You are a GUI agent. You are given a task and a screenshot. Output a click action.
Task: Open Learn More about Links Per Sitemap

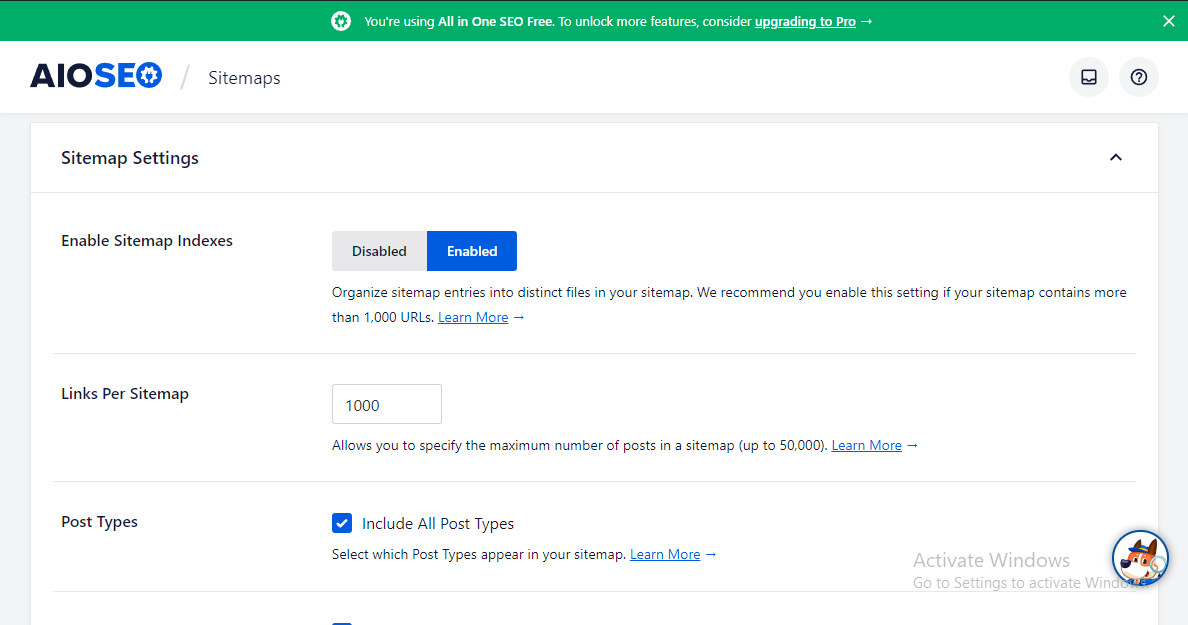866,445
